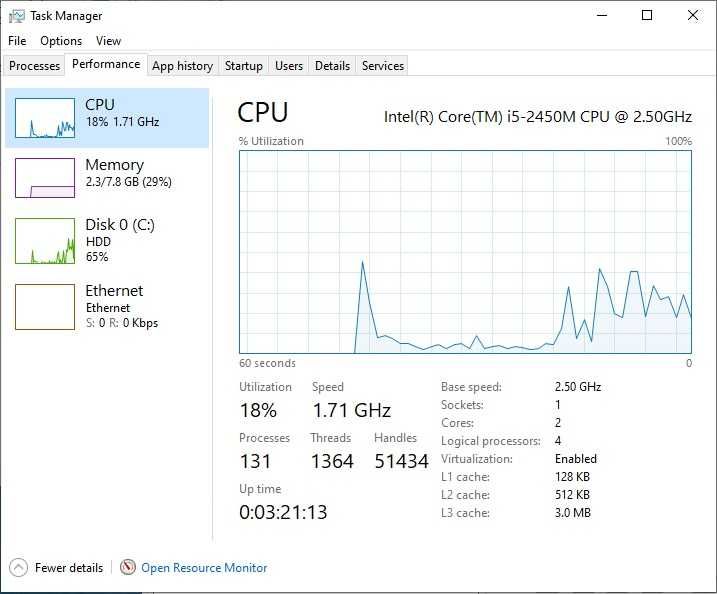The image size is (717, 594).
Task: Select the CPU mini graph thumbnail
Action: click(45, 117)
